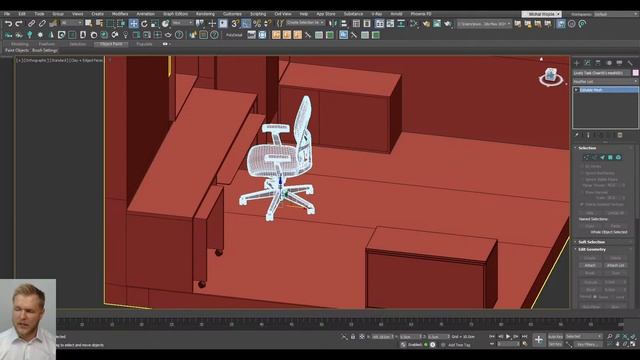Viewport: 640px width, 360px height.
Task: Open the Display panel icon
Action: [620, 63]
